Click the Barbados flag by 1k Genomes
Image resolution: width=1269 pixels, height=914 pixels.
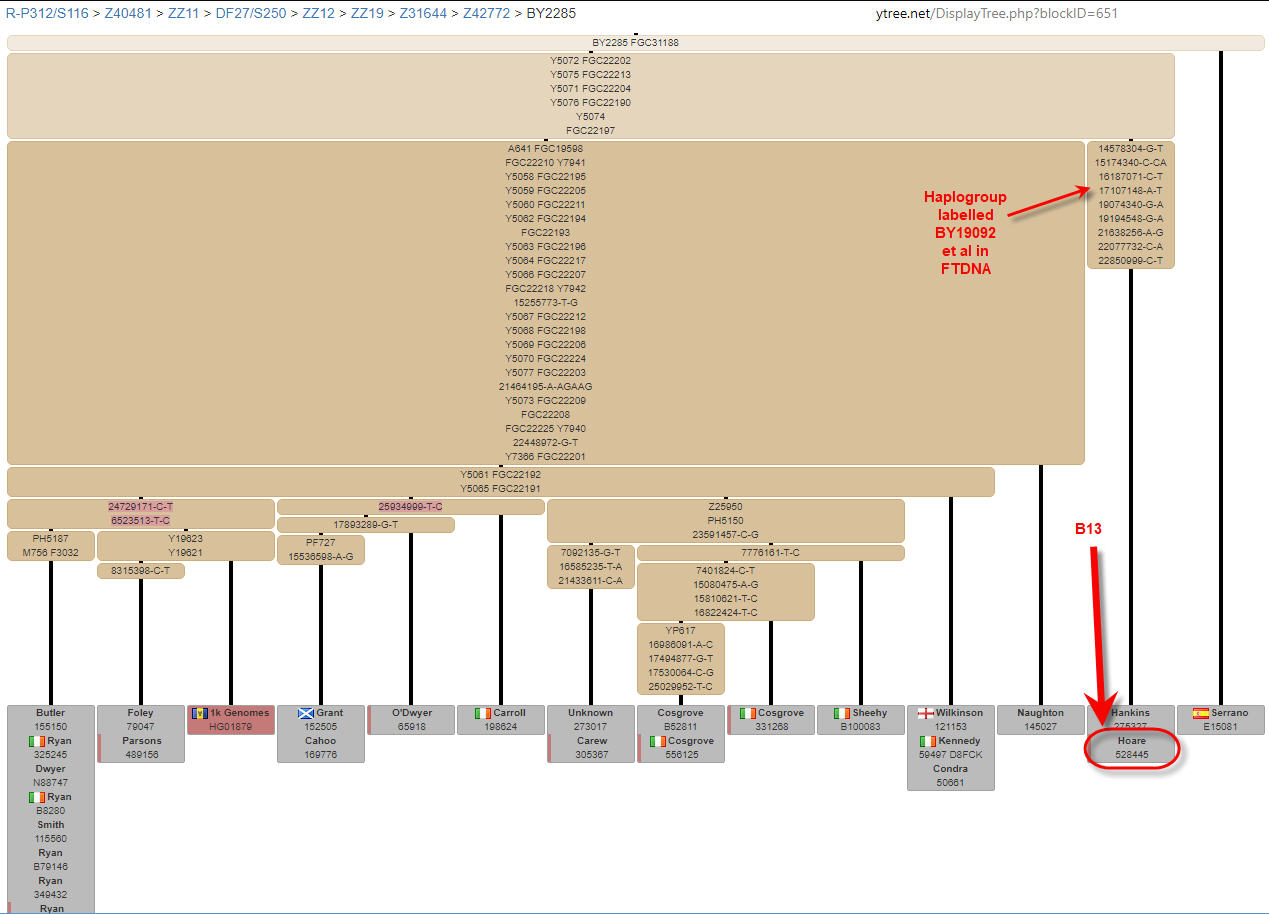pos(199,713)
